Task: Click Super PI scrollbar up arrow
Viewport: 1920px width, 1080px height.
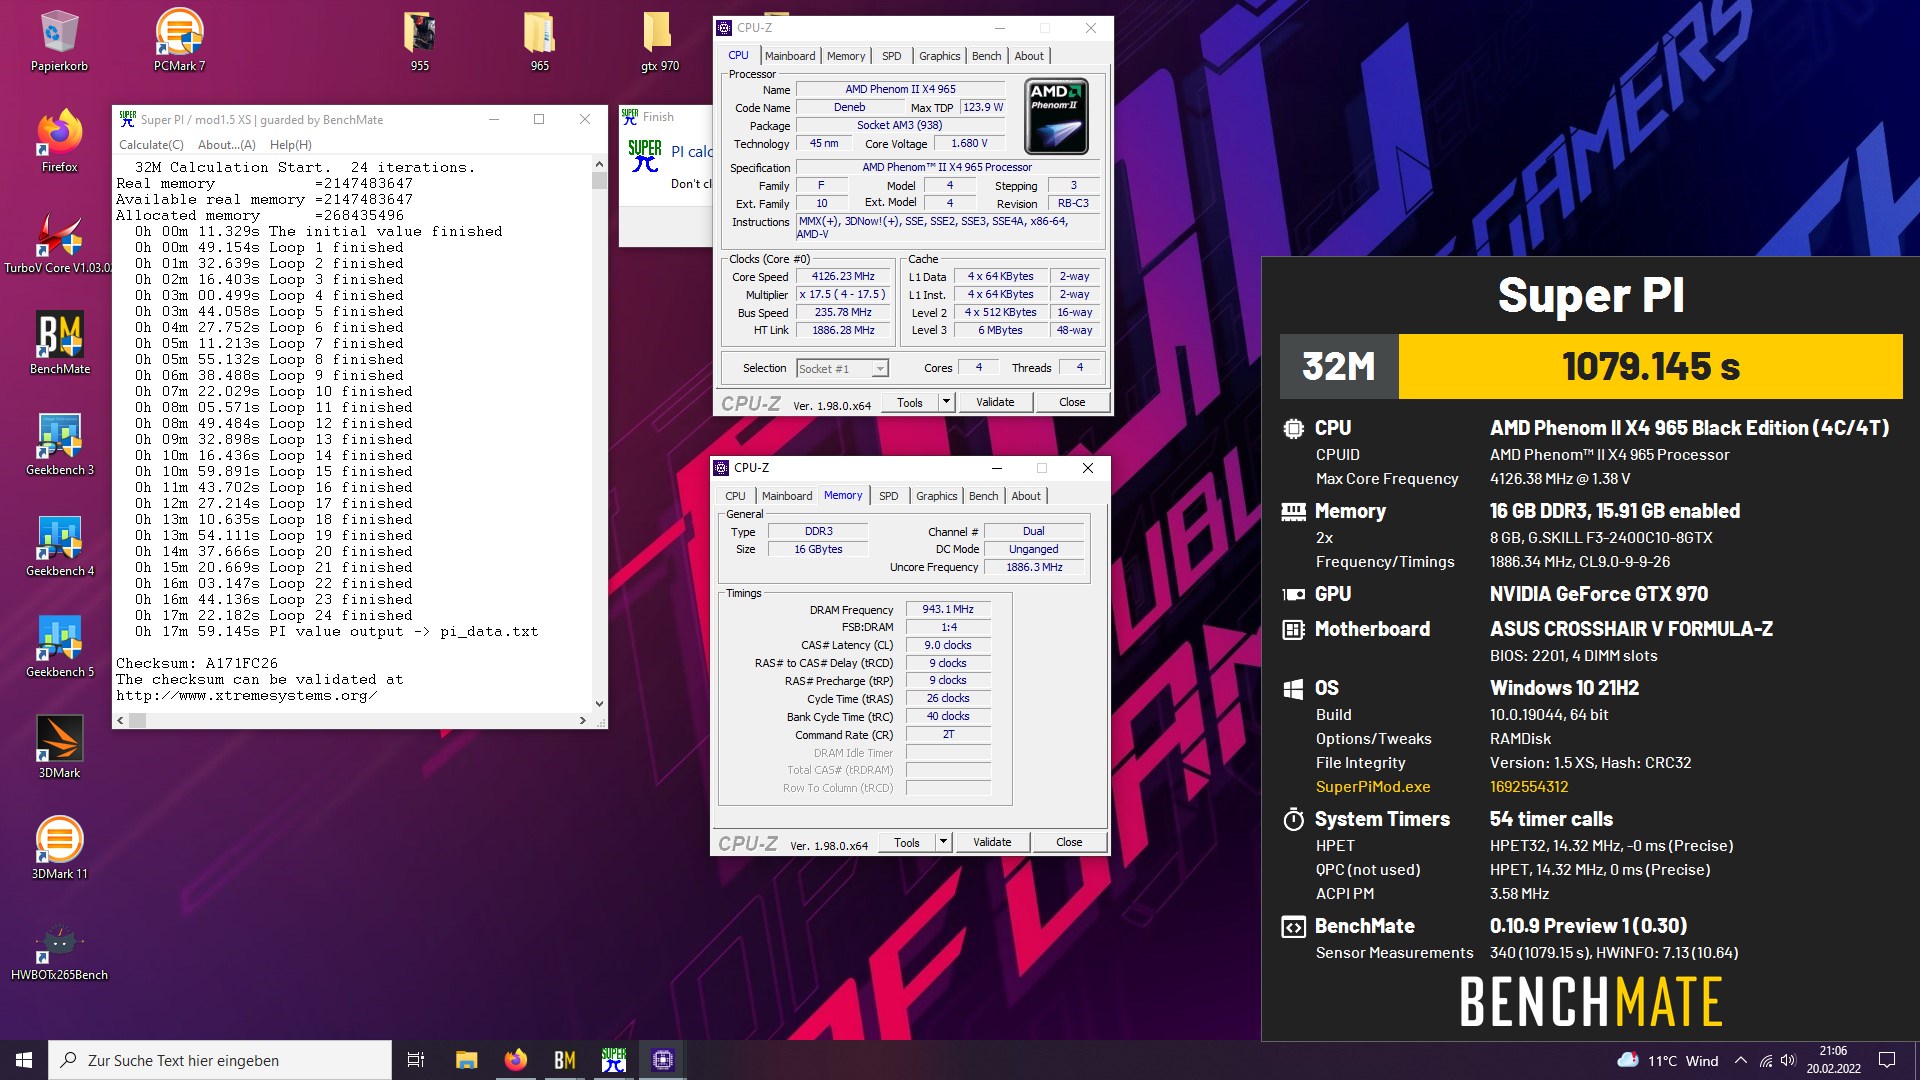Action: click(599, 164)
